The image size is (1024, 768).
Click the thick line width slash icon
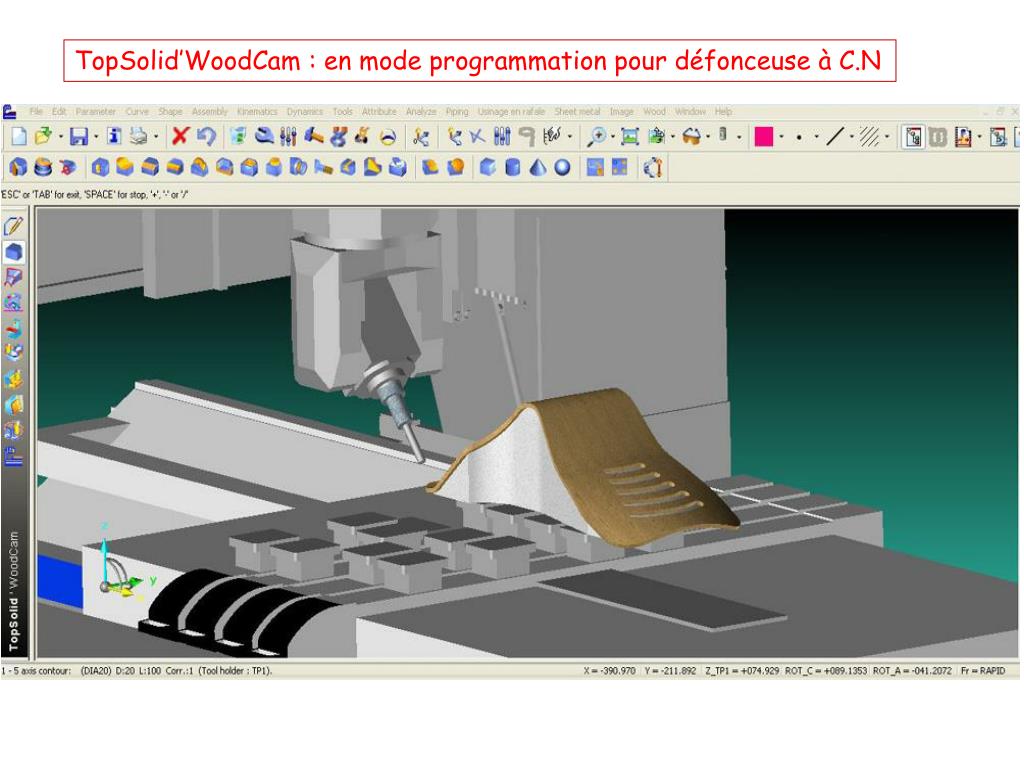(x=835, y=136)
